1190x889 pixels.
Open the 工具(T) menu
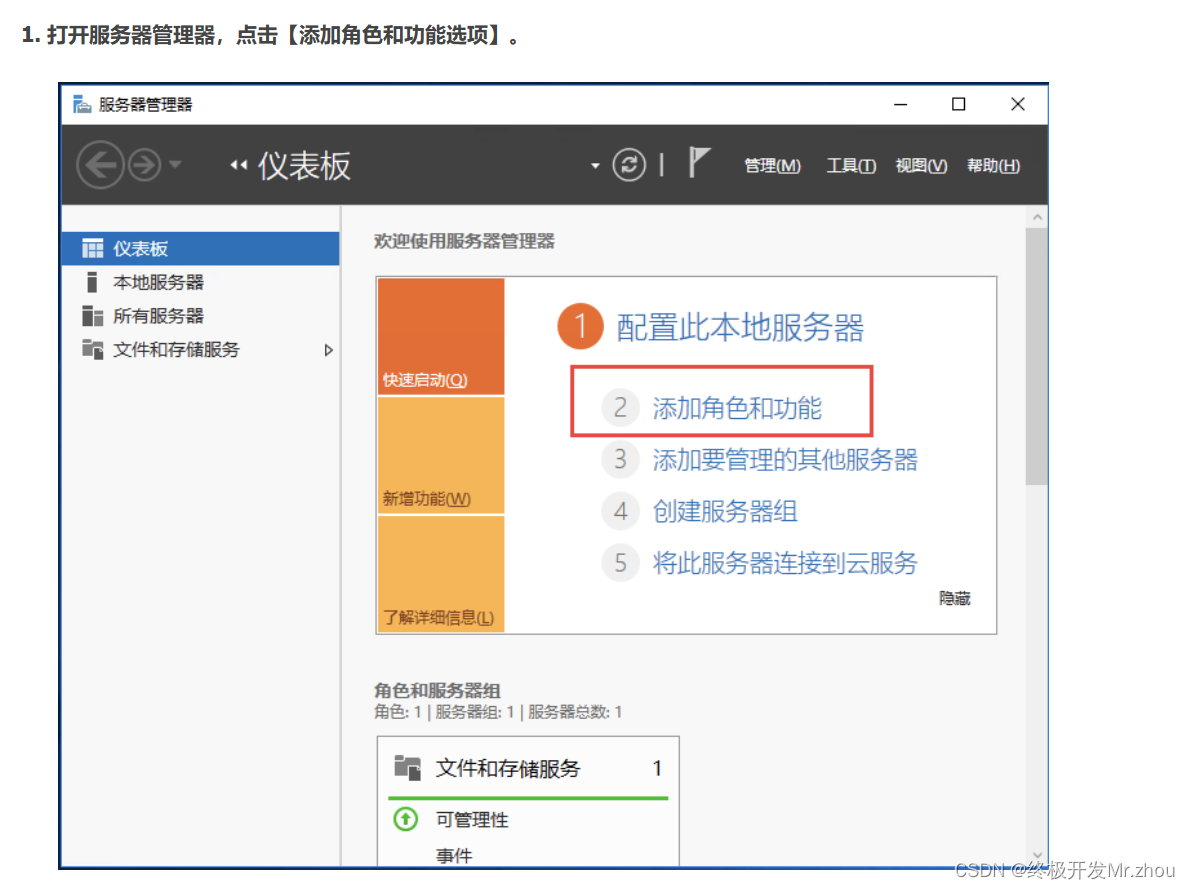(x=851, y=166)
